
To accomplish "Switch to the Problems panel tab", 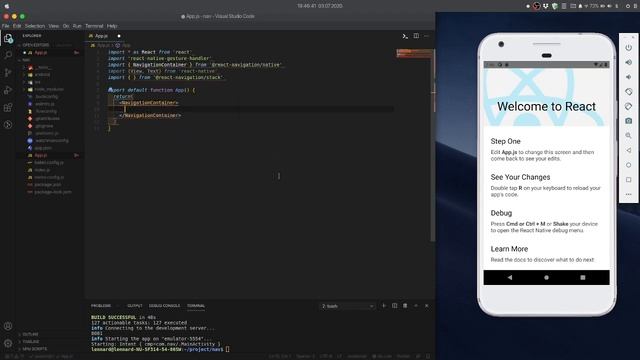I will [101, 306].
